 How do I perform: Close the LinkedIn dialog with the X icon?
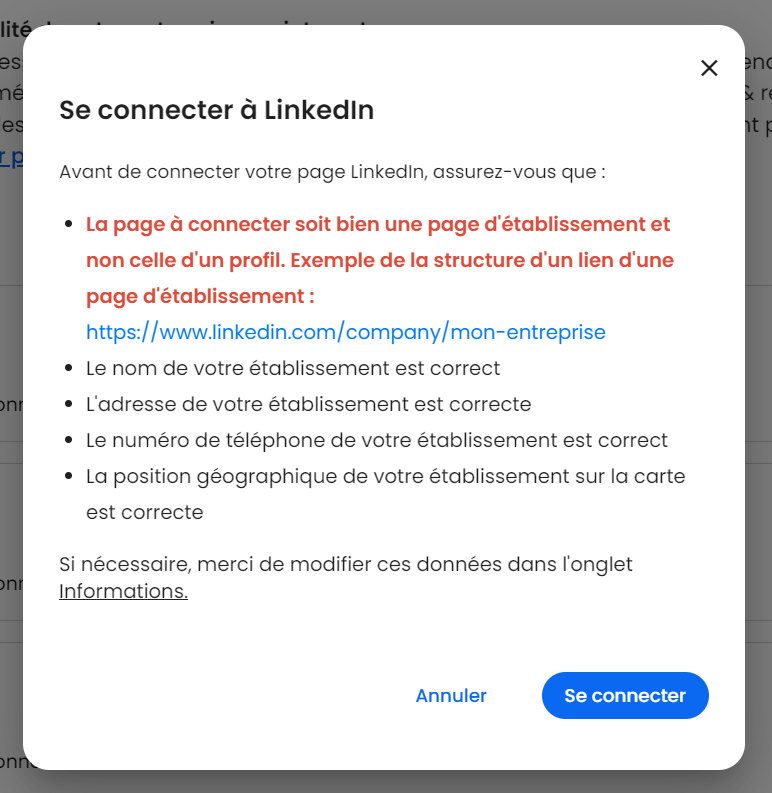(x=709, y=68)
